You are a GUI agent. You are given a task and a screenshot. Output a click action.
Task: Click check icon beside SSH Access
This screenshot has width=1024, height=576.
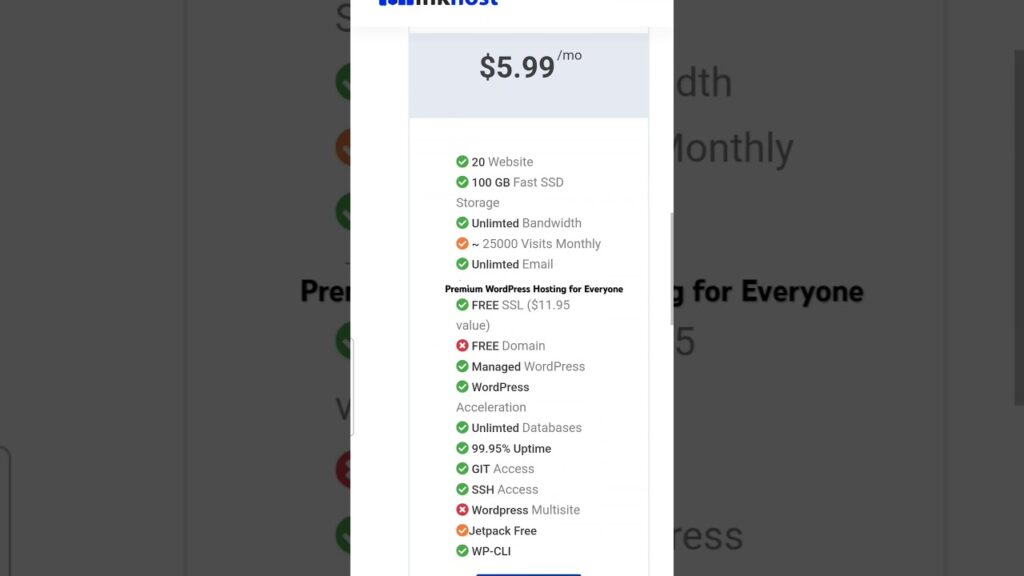click(x=462, y=489)
